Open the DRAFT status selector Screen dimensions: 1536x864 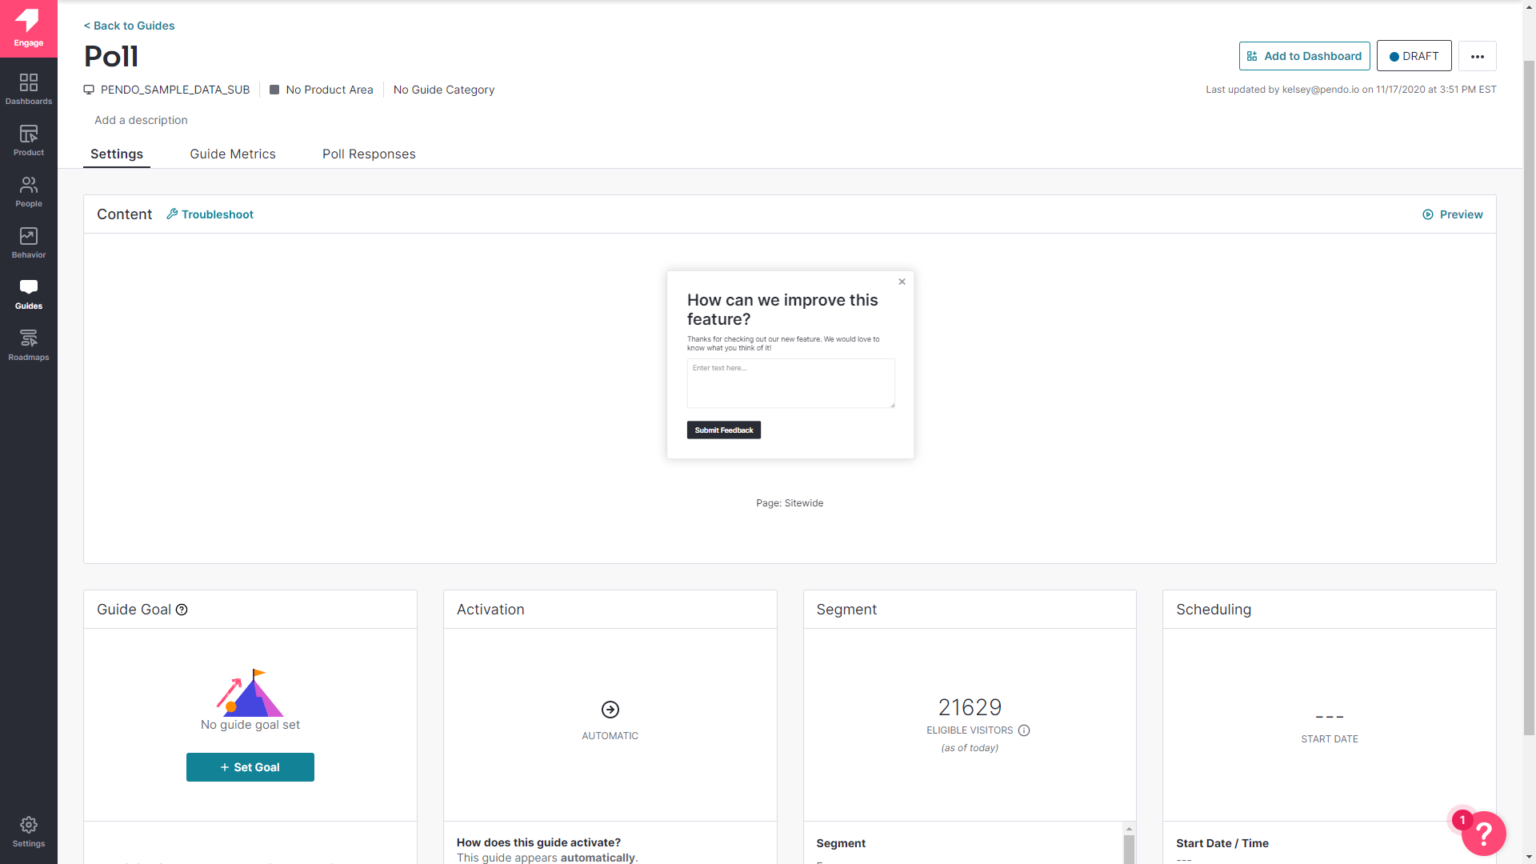point(1414,56)
